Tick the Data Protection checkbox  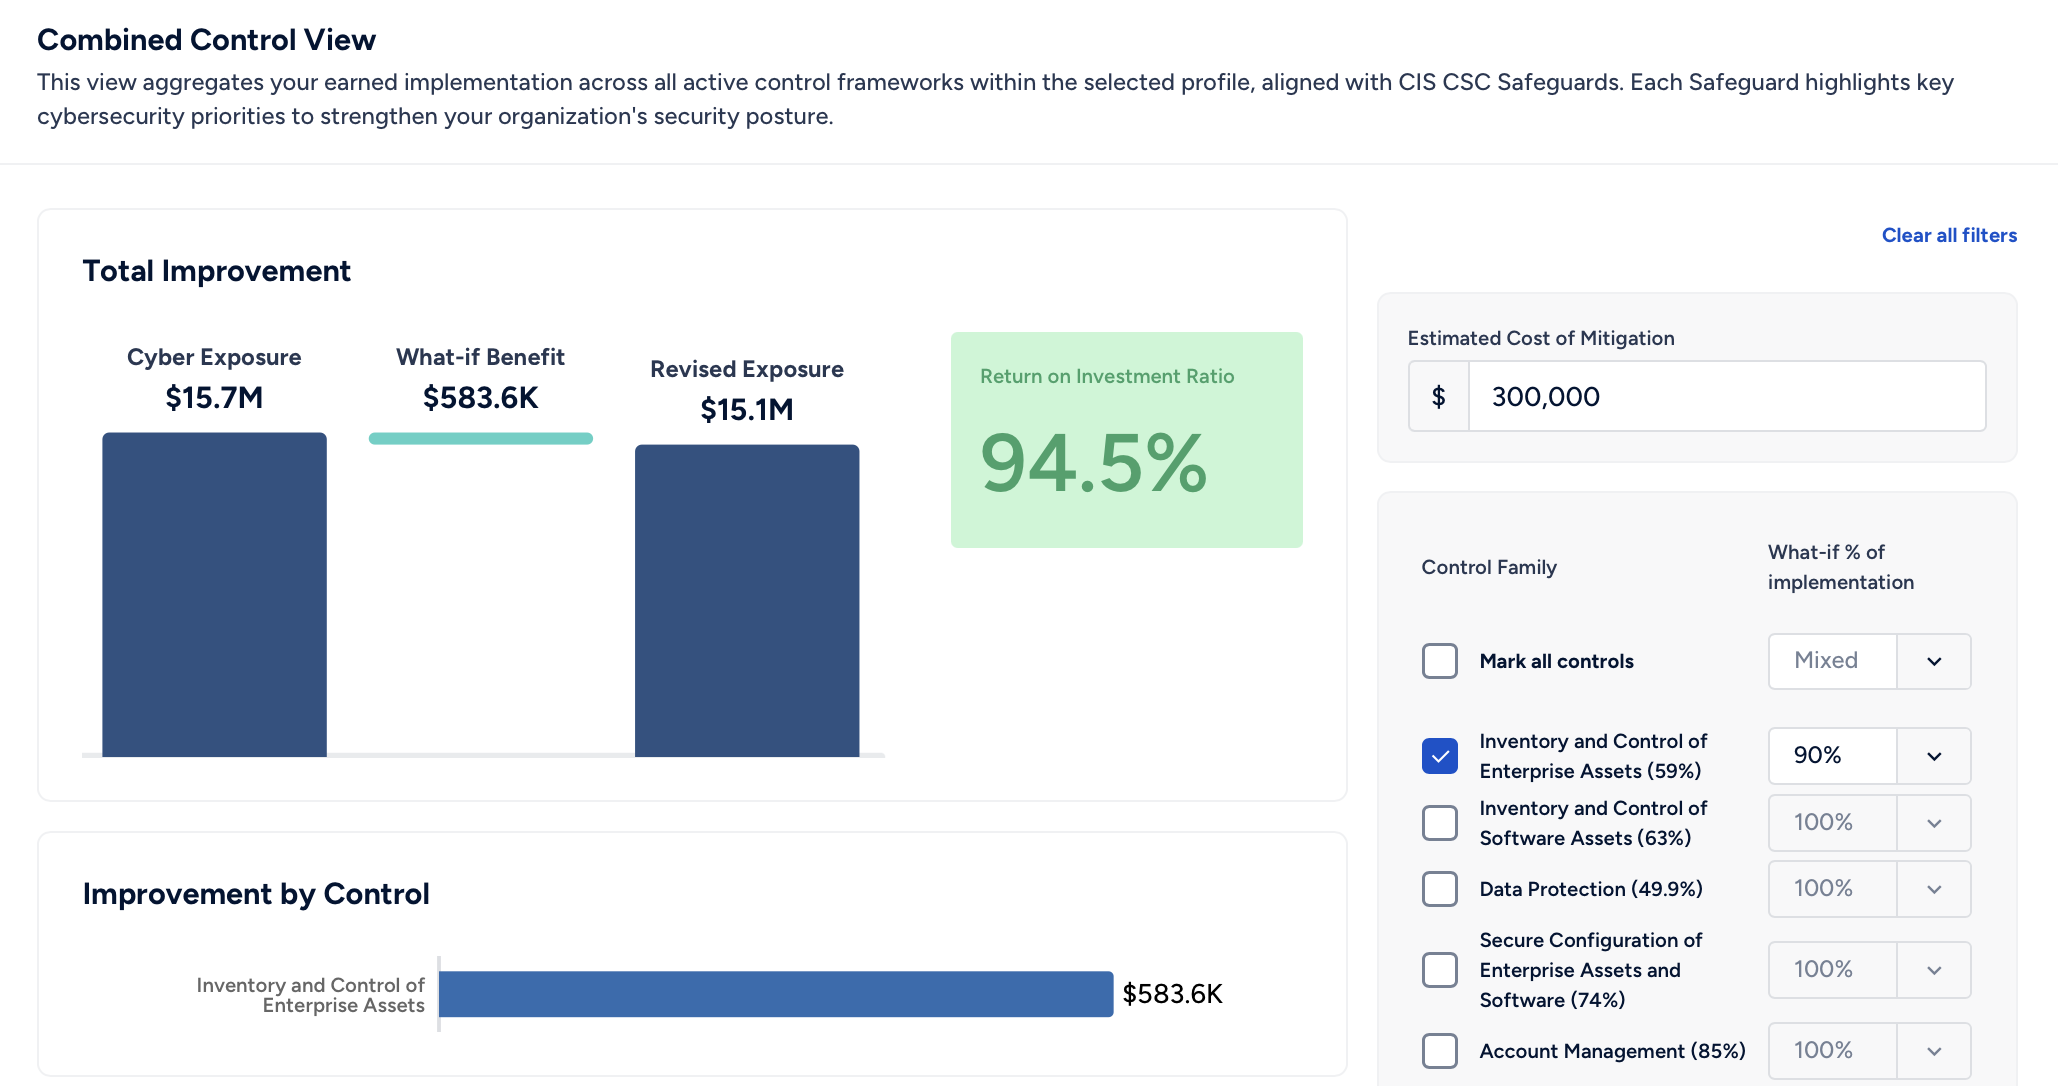(1439, 889)
